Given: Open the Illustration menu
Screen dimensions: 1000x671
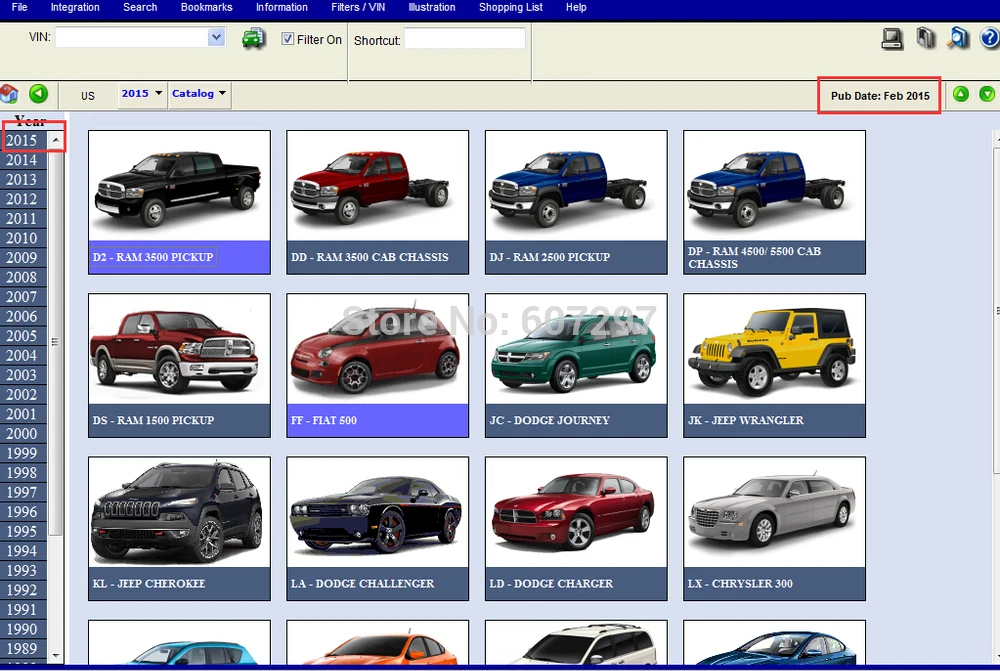Looking at the screenshot, I should [432, 7].
